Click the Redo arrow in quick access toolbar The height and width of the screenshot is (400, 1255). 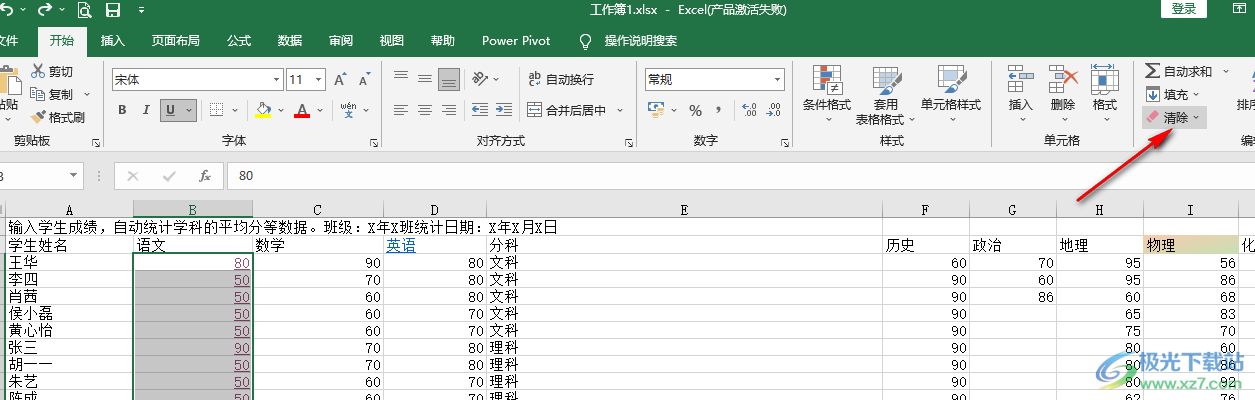pos(44,10)
